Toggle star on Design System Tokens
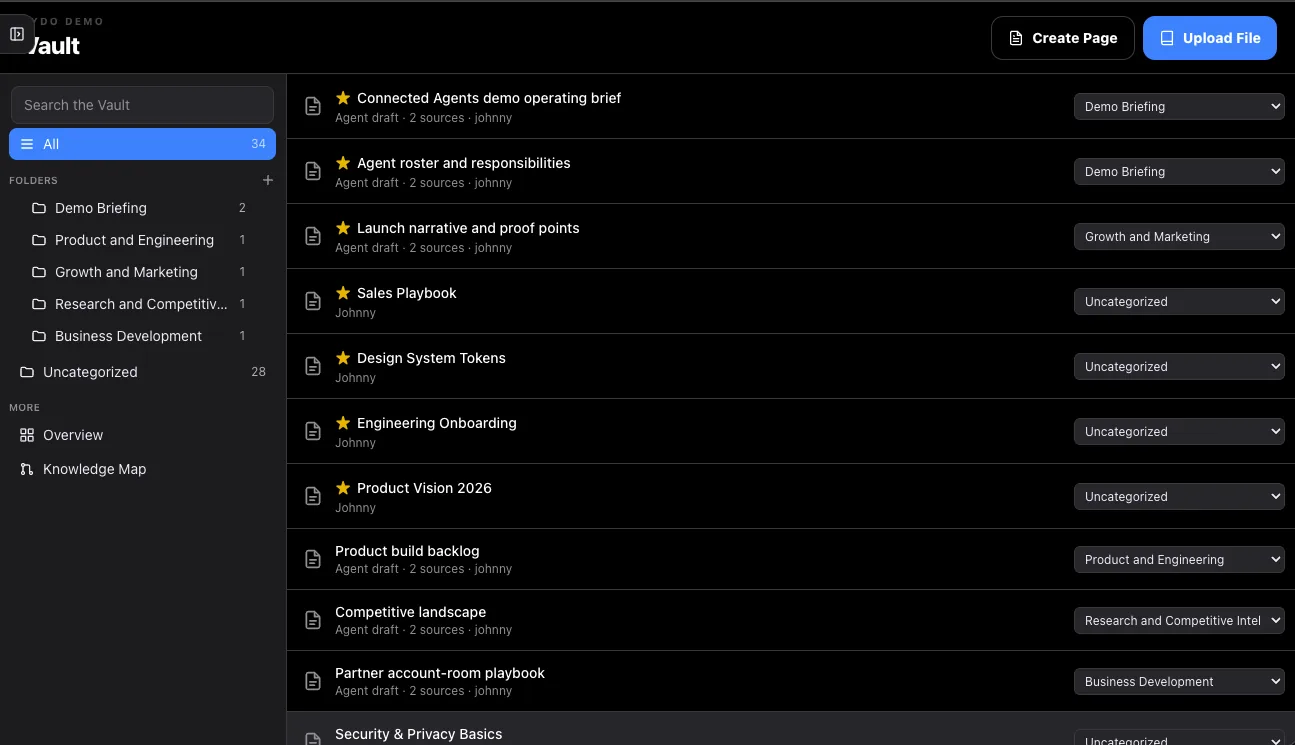The width and height of the screenshot is (1295, 745). coord(343,358)
